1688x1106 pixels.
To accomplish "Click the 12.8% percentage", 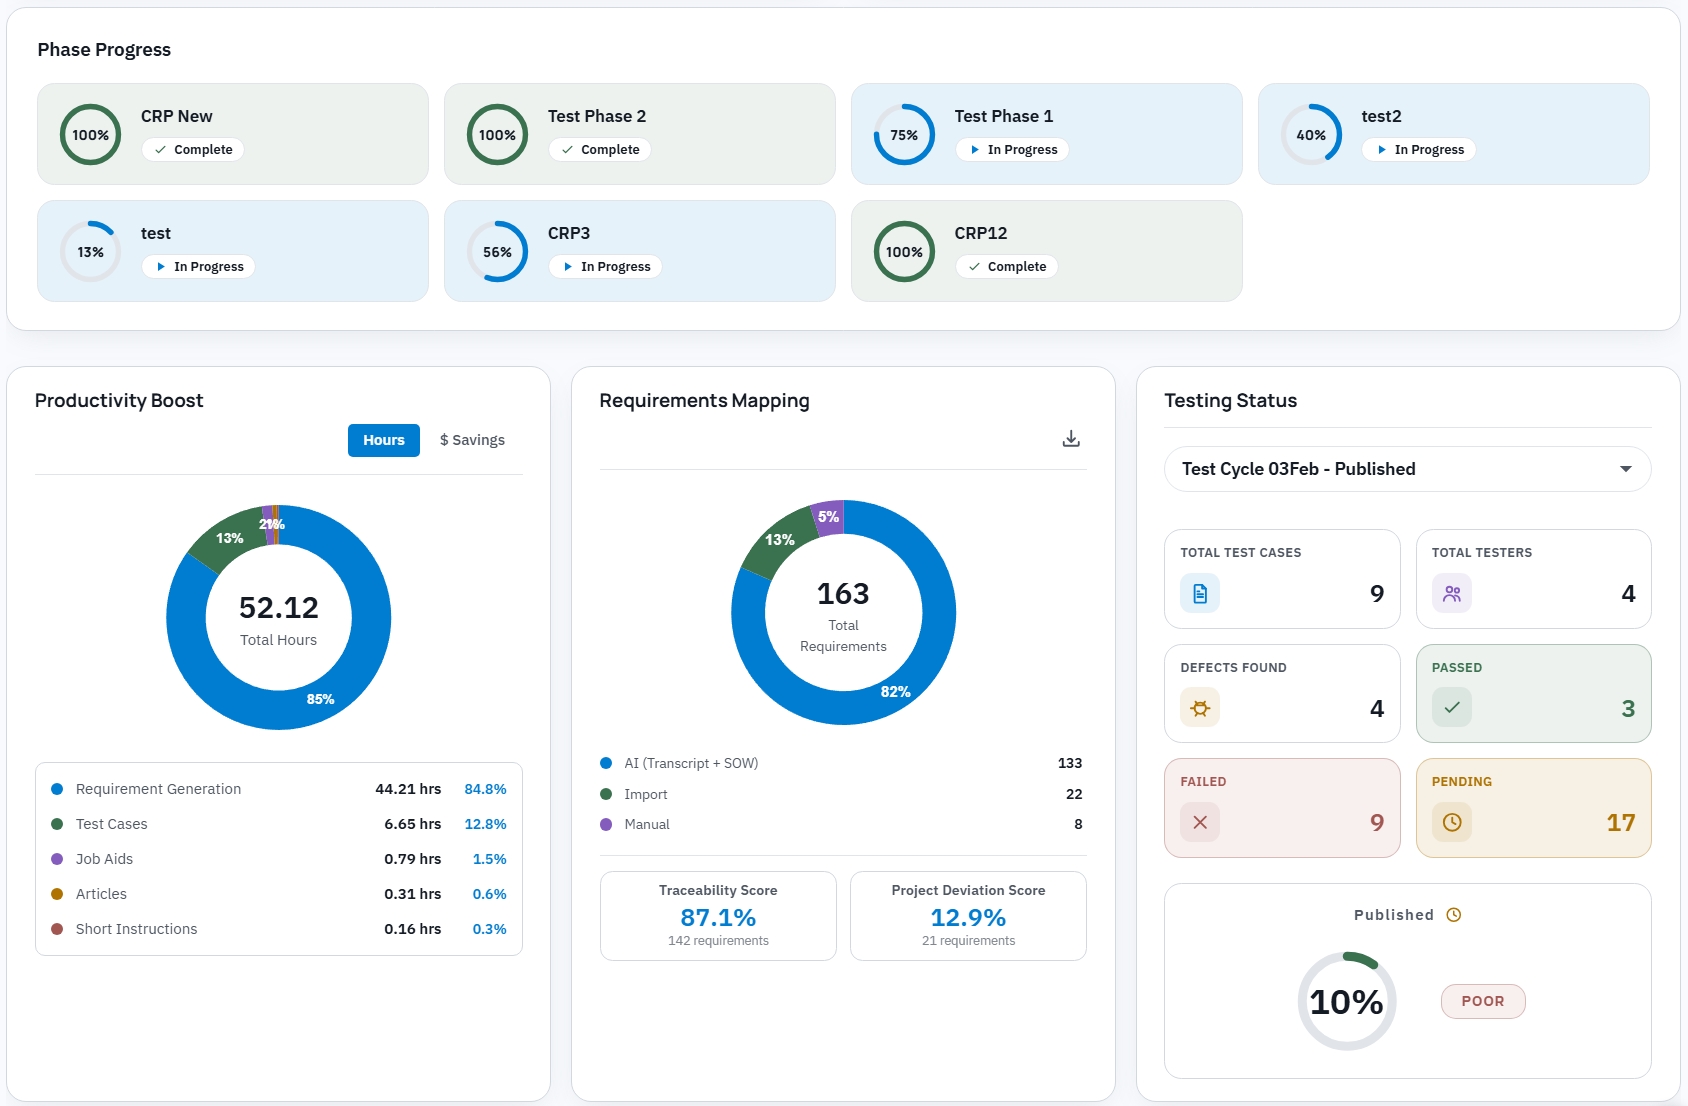I will pyautogui.click(x=486, y=824).
